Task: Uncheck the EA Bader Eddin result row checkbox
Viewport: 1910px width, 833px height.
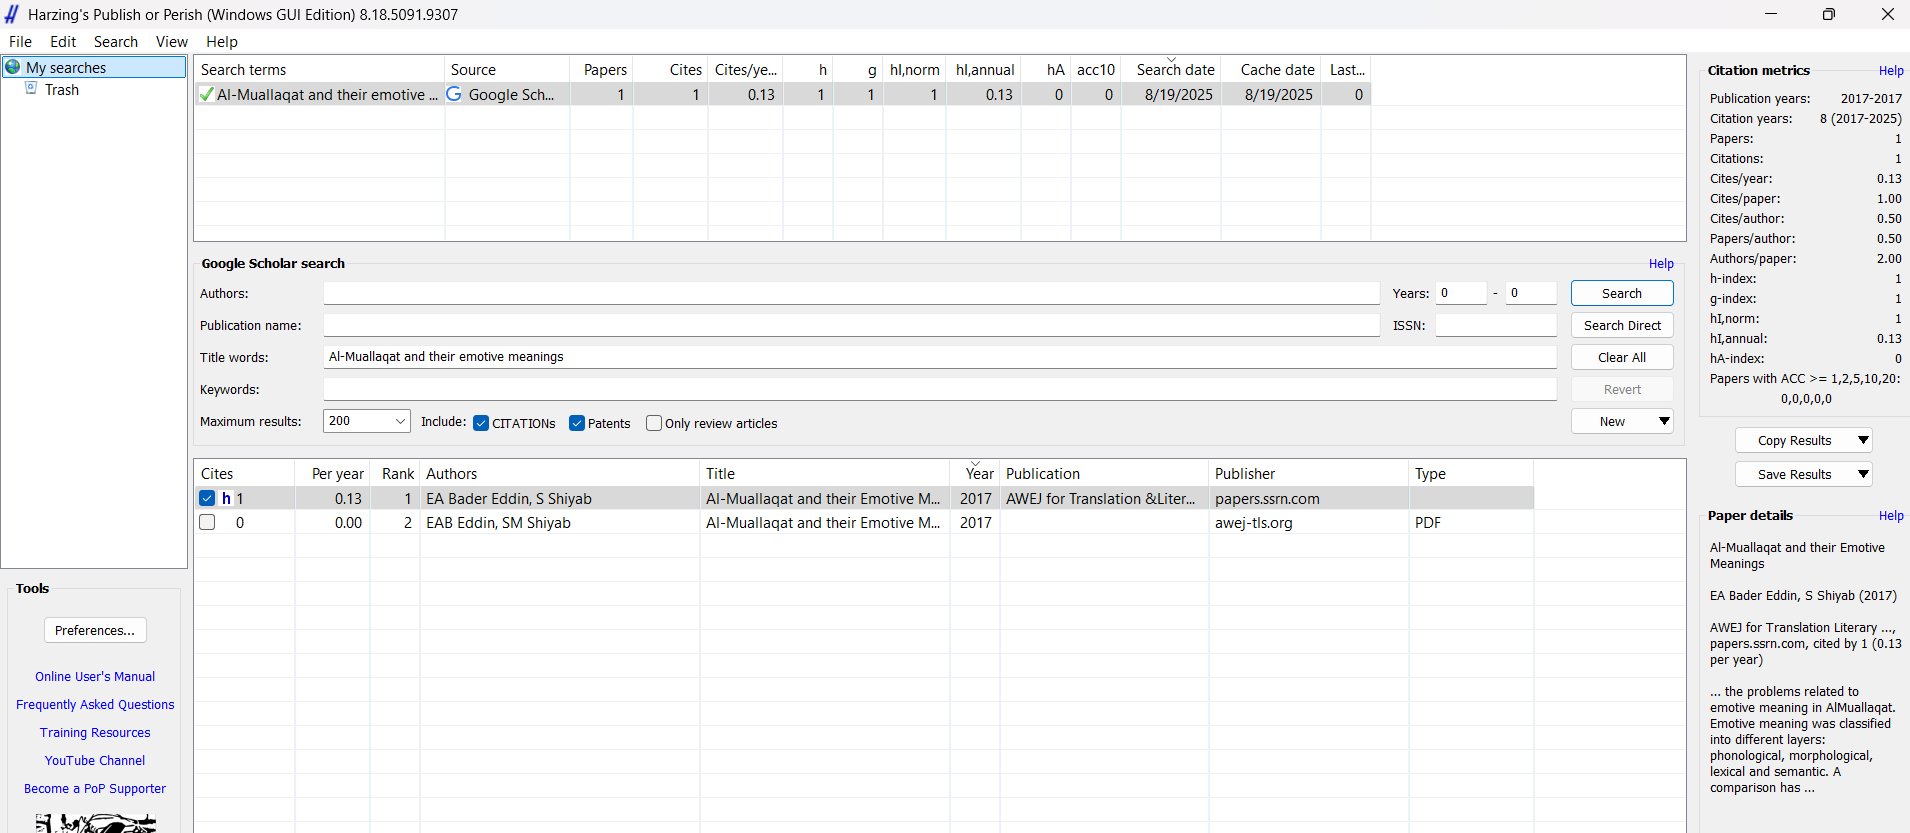Action: 207,498
